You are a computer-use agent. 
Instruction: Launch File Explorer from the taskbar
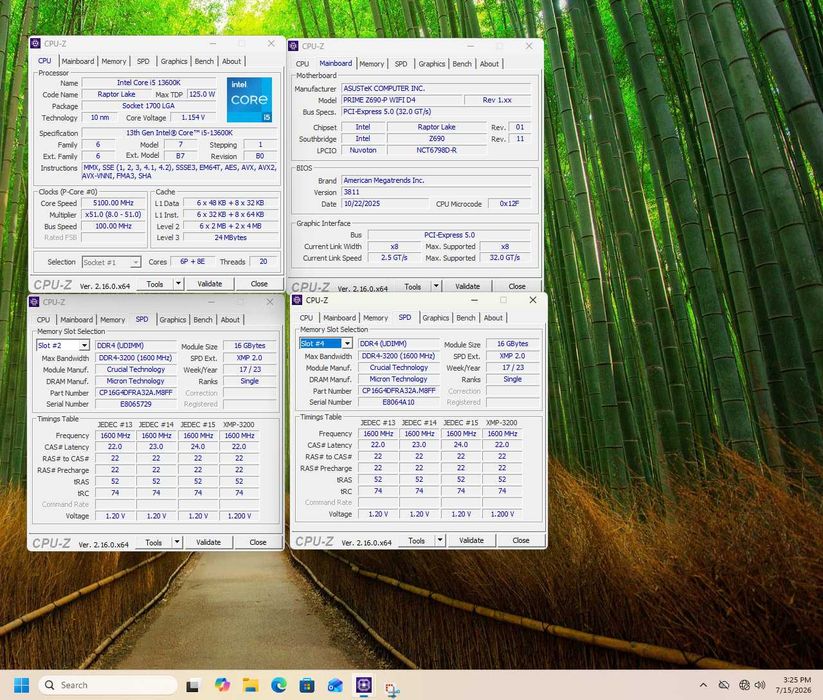[x=250, y=685]
